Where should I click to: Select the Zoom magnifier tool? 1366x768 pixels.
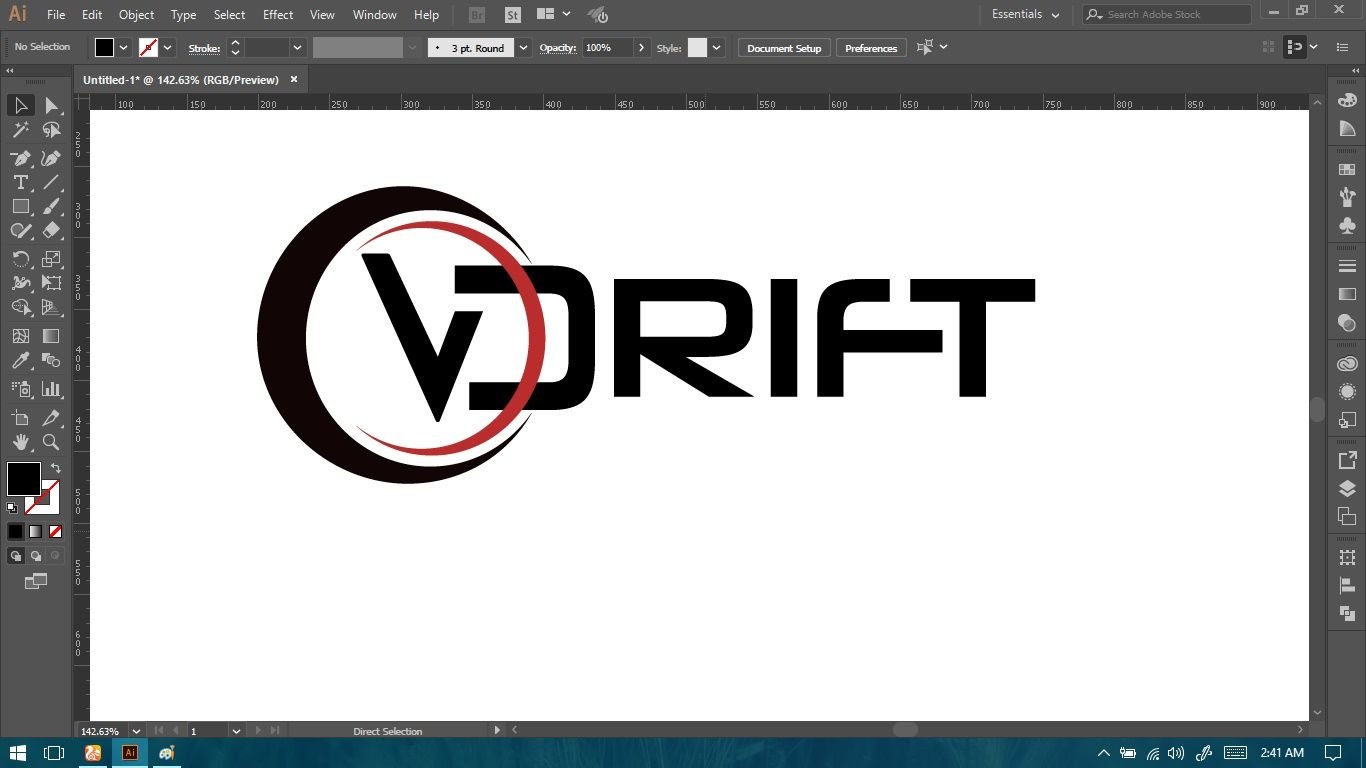[x=51, y=442]
